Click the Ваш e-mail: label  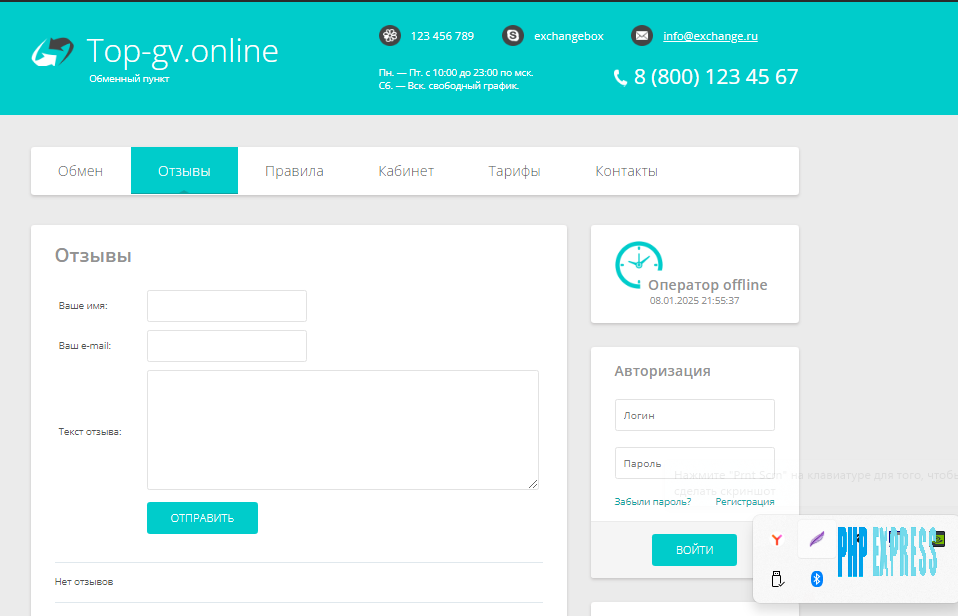coord(85,346)
